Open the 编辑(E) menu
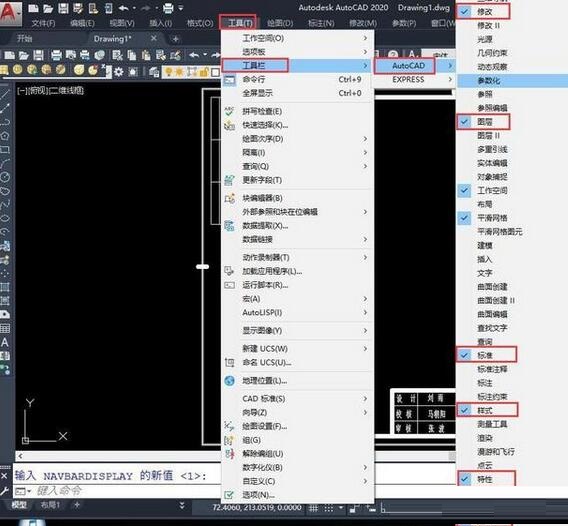 coord(82,23)
